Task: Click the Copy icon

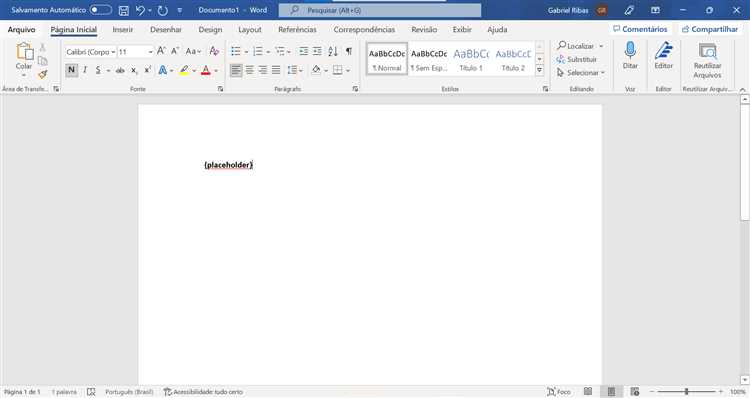Action: coord(43,61)
